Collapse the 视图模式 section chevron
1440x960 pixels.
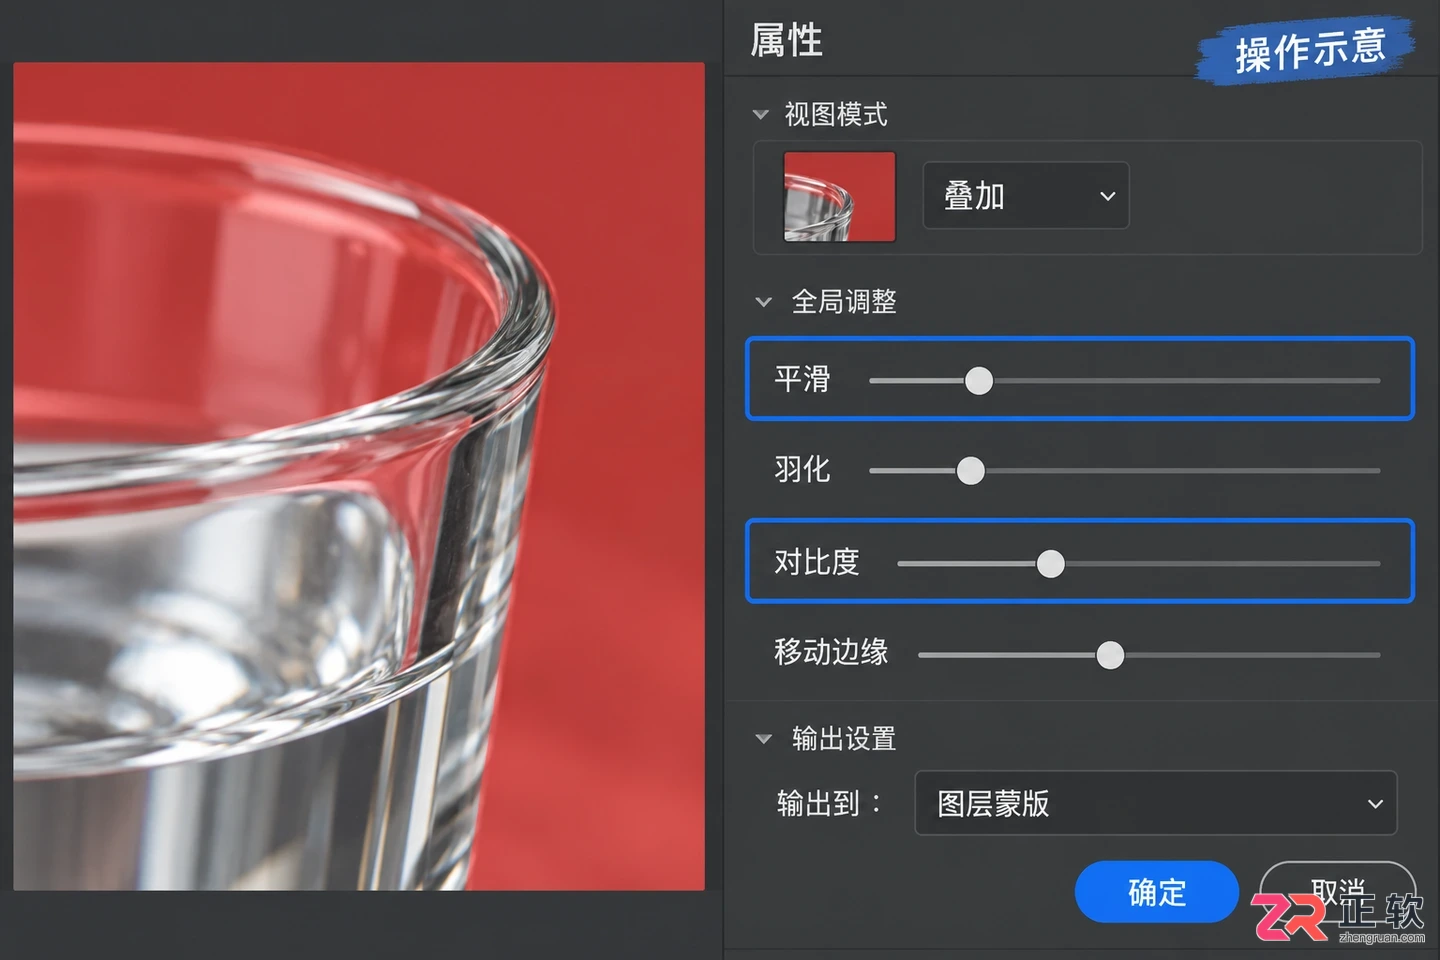(761, 115)
